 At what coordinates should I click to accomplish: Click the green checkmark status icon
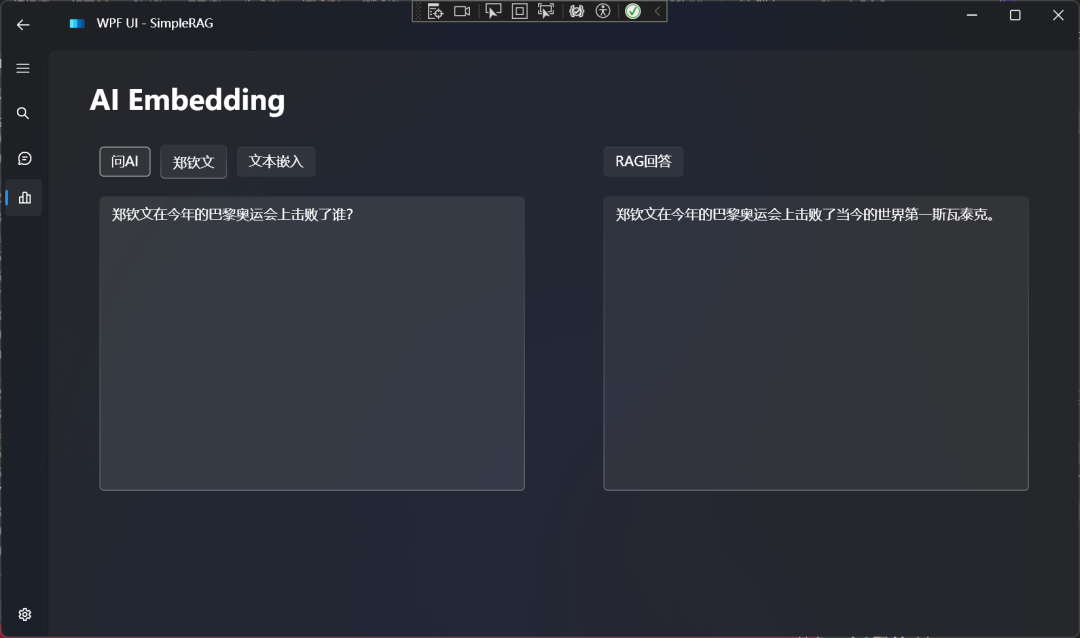click(x=632, y=11)
